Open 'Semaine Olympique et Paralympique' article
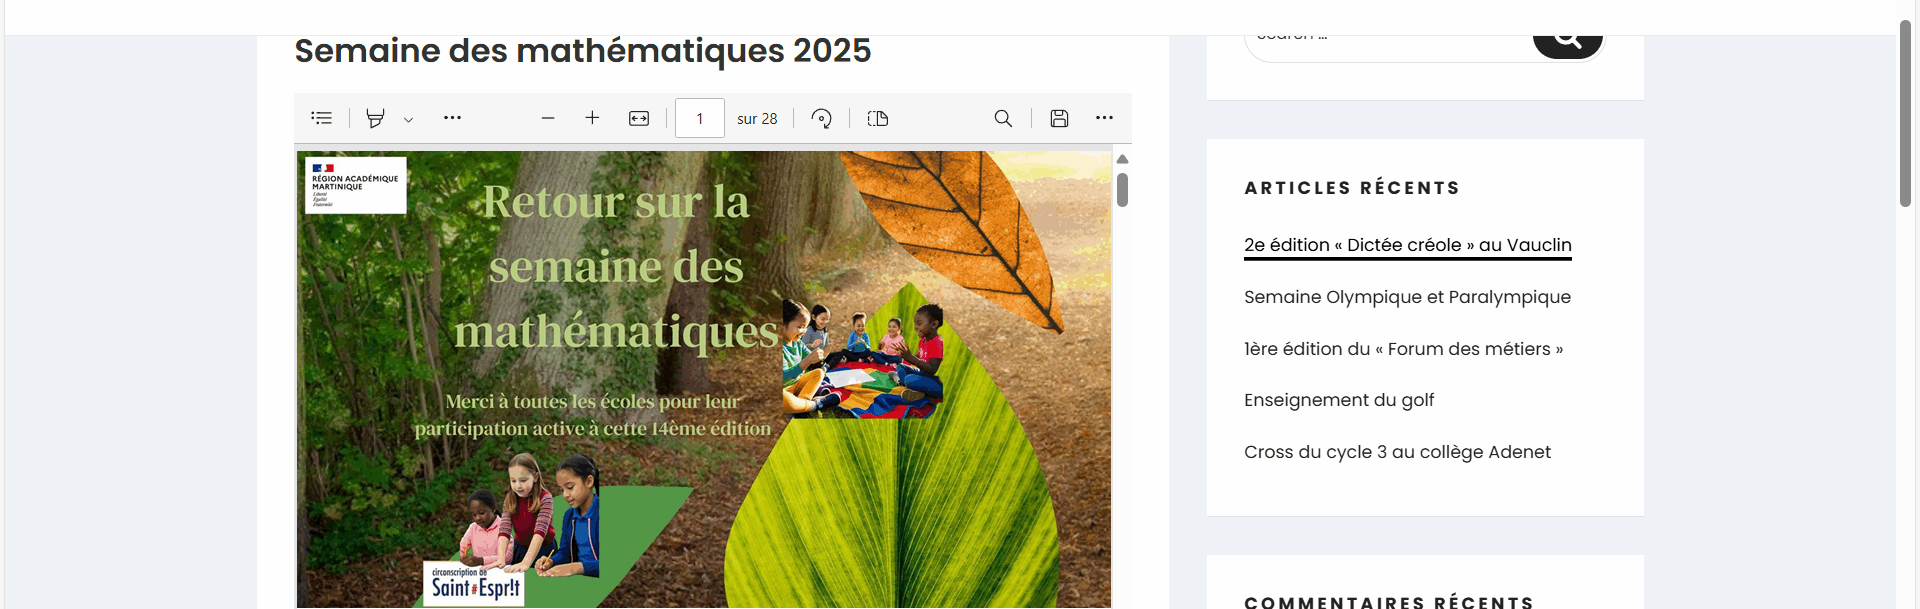Image resolution: width=1920 pixels, height=609 pixels. tap(1407, 297)
